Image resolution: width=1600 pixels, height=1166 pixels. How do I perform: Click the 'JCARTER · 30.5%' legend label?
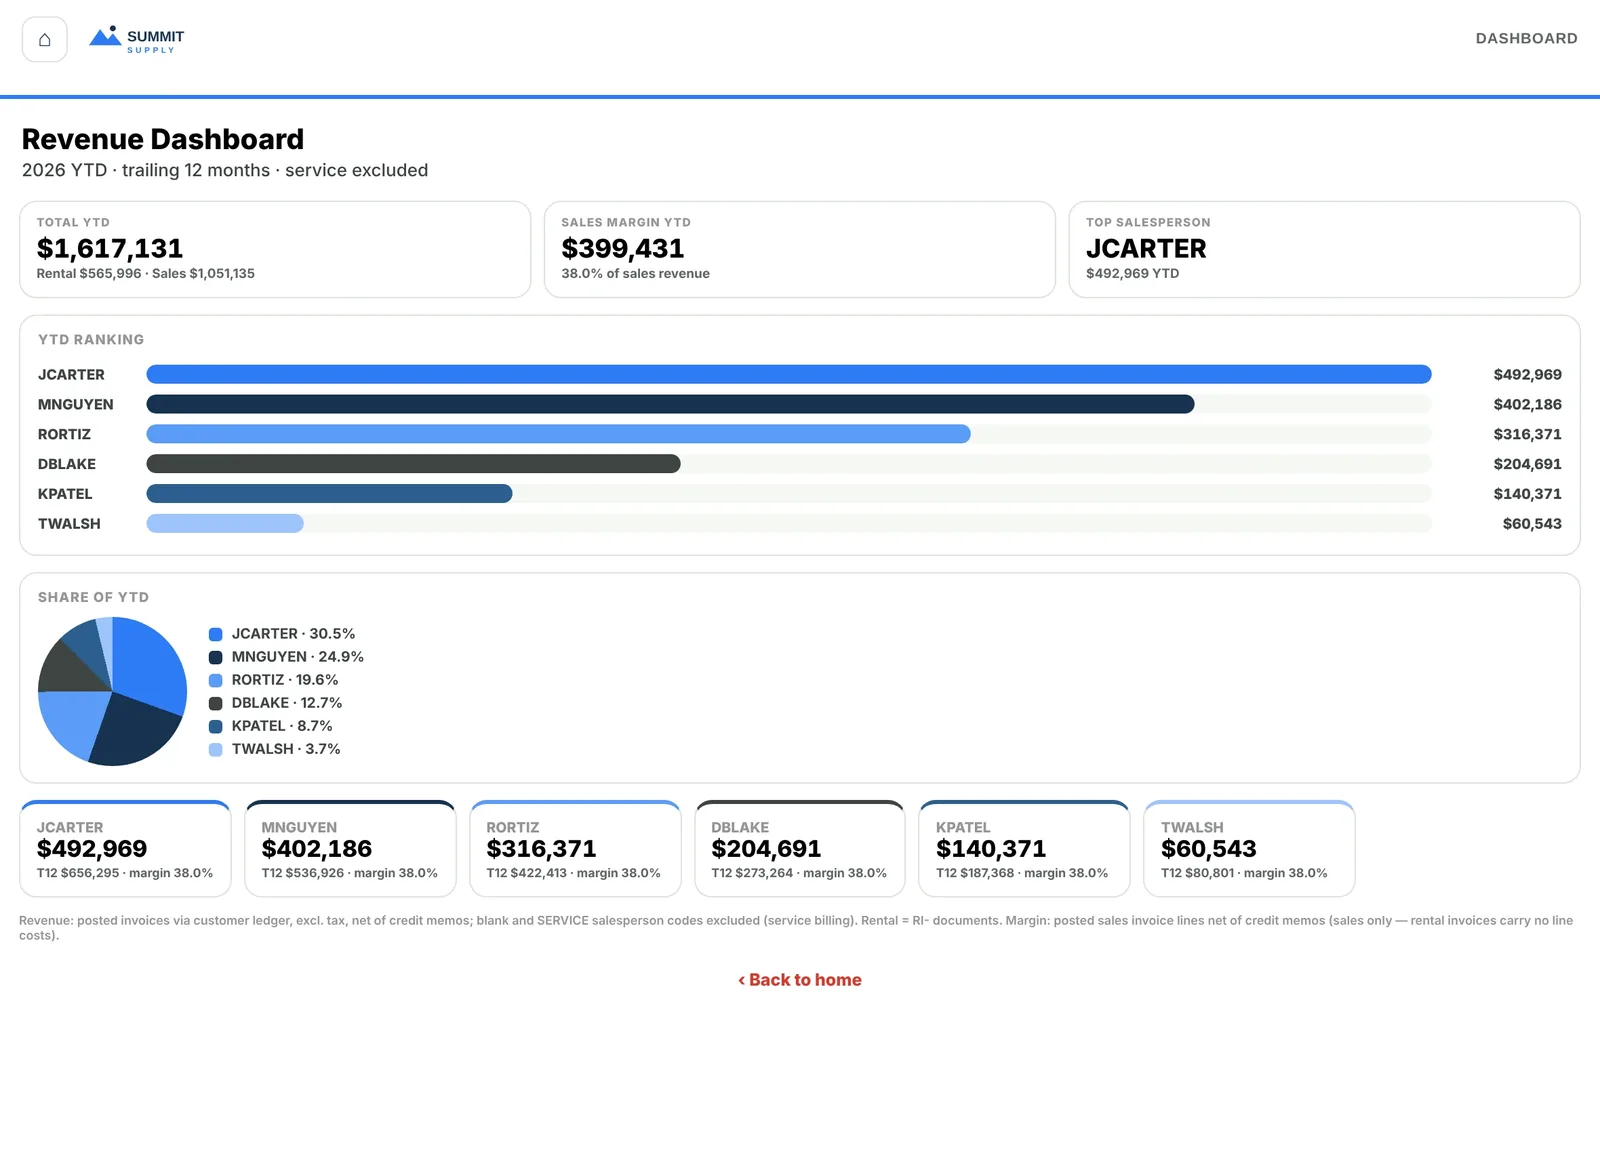pyautogui.click(x=293, y=634)
